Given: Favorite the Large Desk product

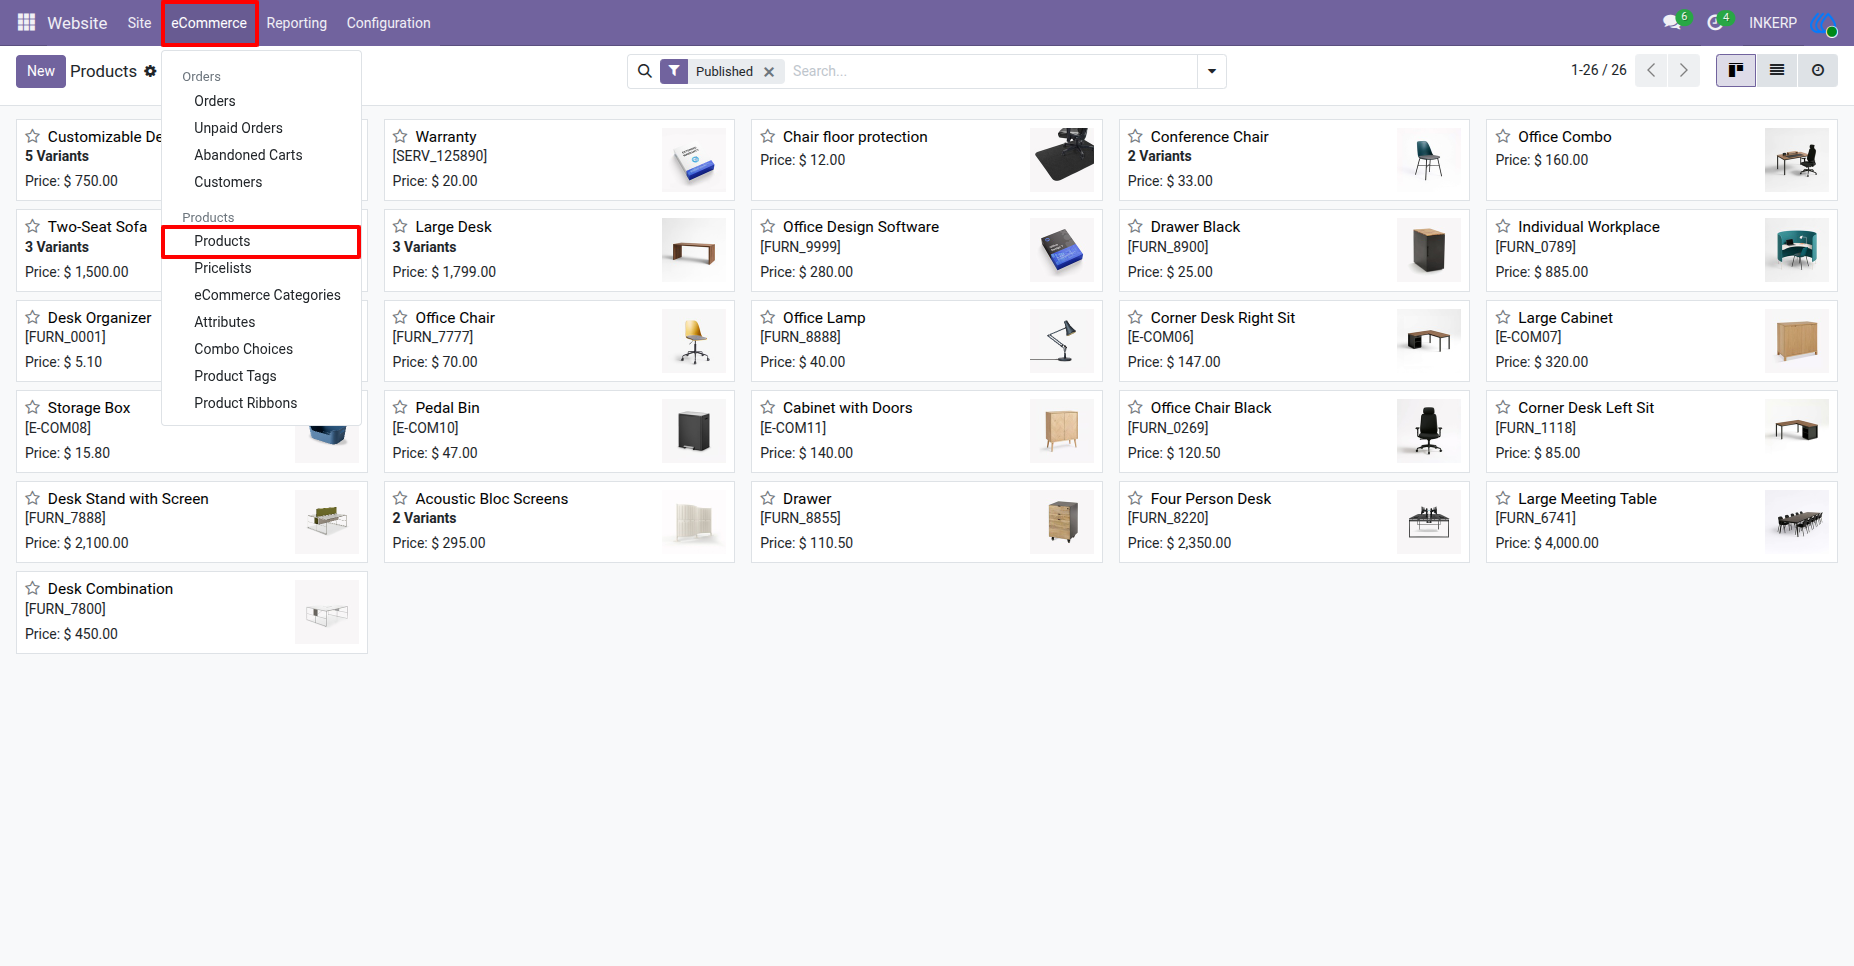Looking at the screenshot, I should click(x=400, y=227).
